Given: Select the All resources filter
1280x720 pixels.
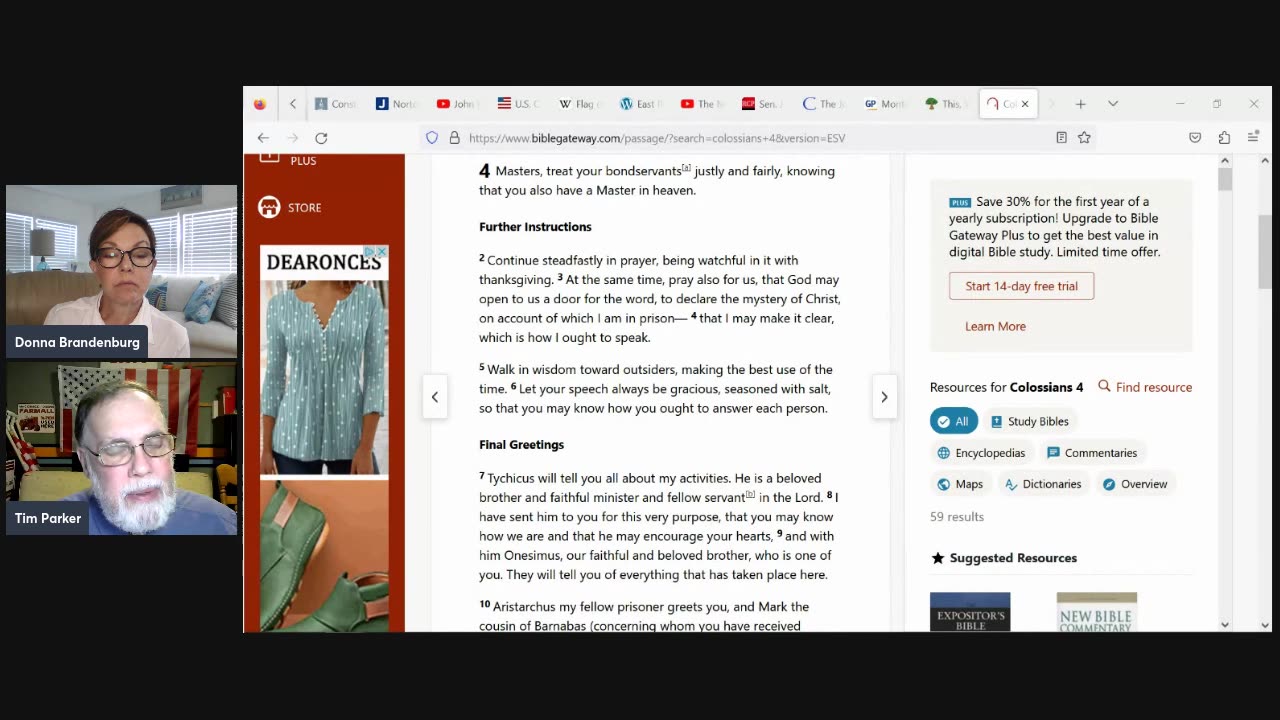Looking at the screenshot, I should pyautogui.click(x=954, y=421).
